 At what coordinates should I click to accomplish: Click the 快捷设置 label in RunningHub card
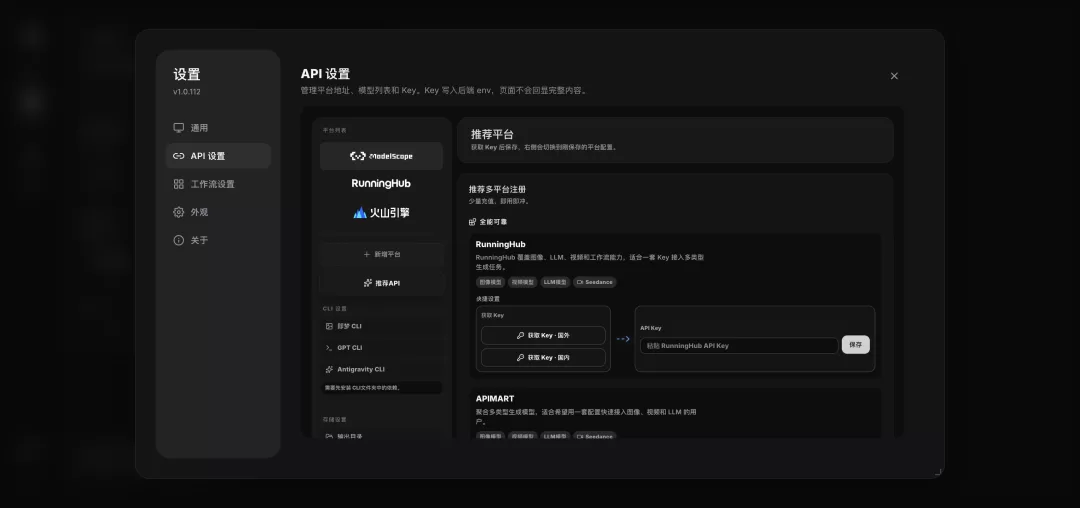pyautogui.click(x=488, y=299)
